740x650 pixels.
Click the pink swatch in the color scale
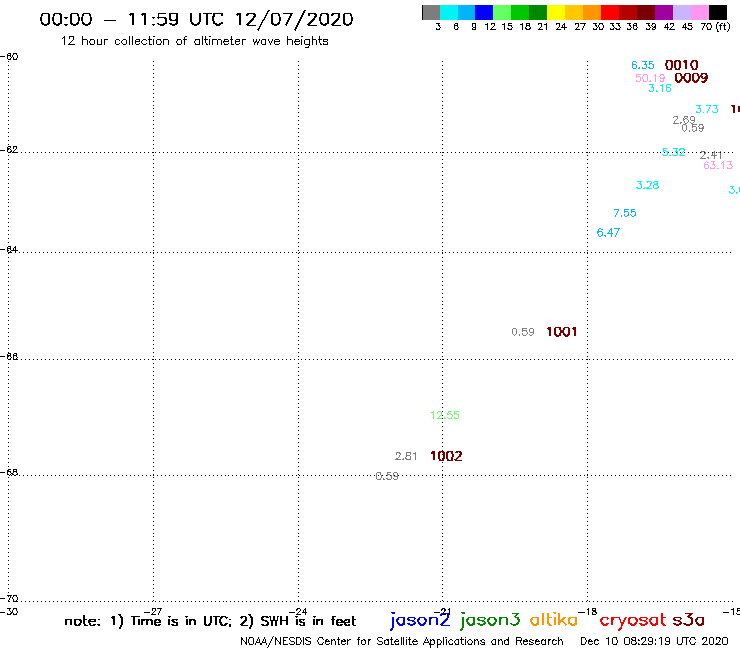pos(700,12)
